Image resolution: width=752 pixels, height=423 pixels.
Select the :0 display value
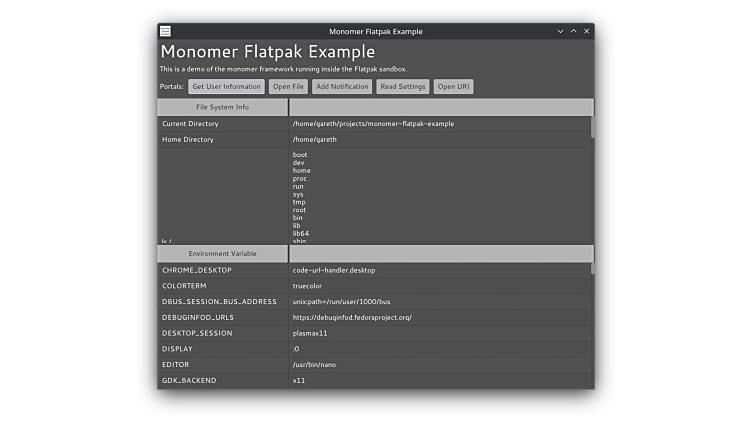[296, 349]
